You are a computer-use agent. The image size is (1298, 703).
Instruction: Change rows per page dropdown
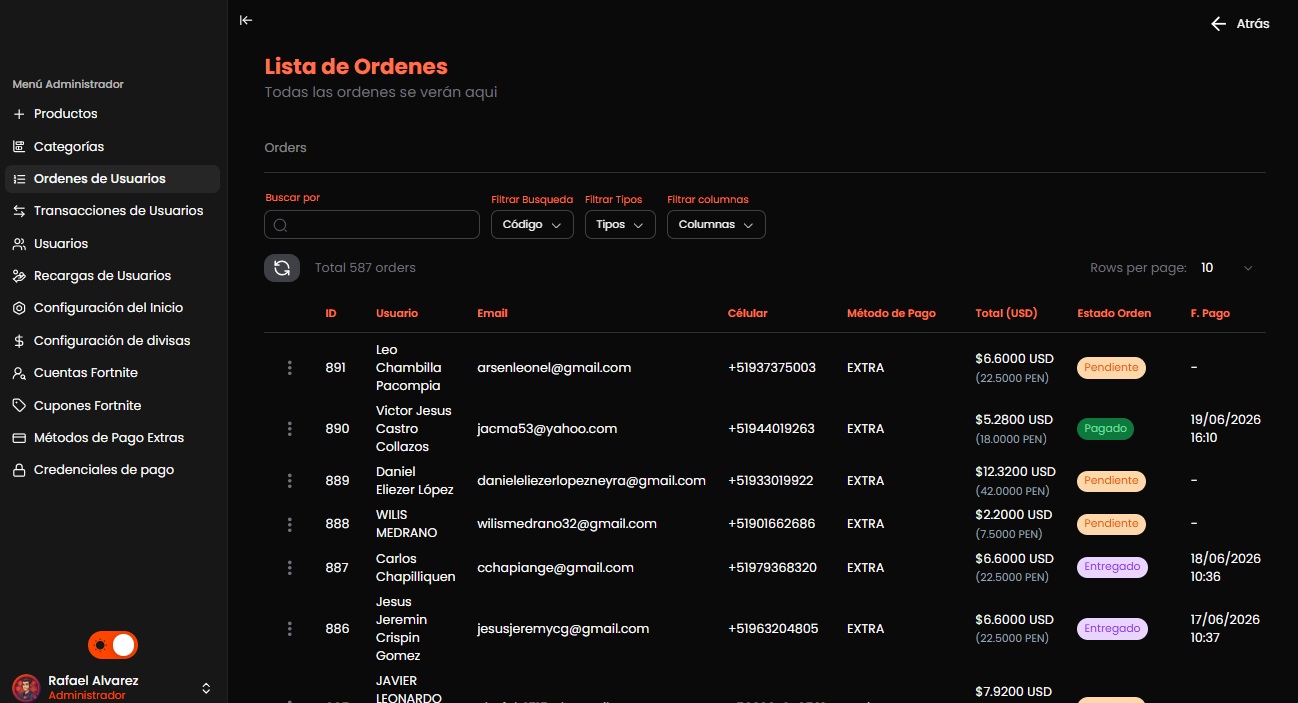click(x=1226, y=268)
